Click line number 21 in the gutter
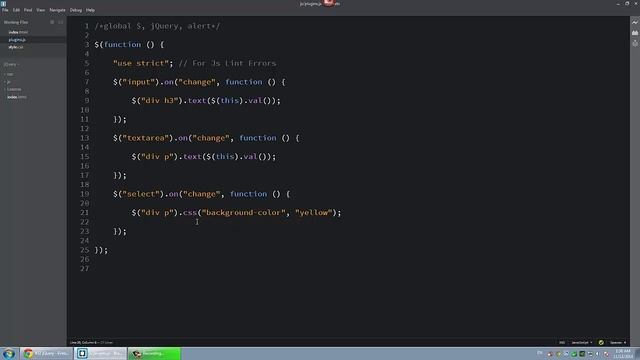640x360 pixels. [x=85, y=213]
